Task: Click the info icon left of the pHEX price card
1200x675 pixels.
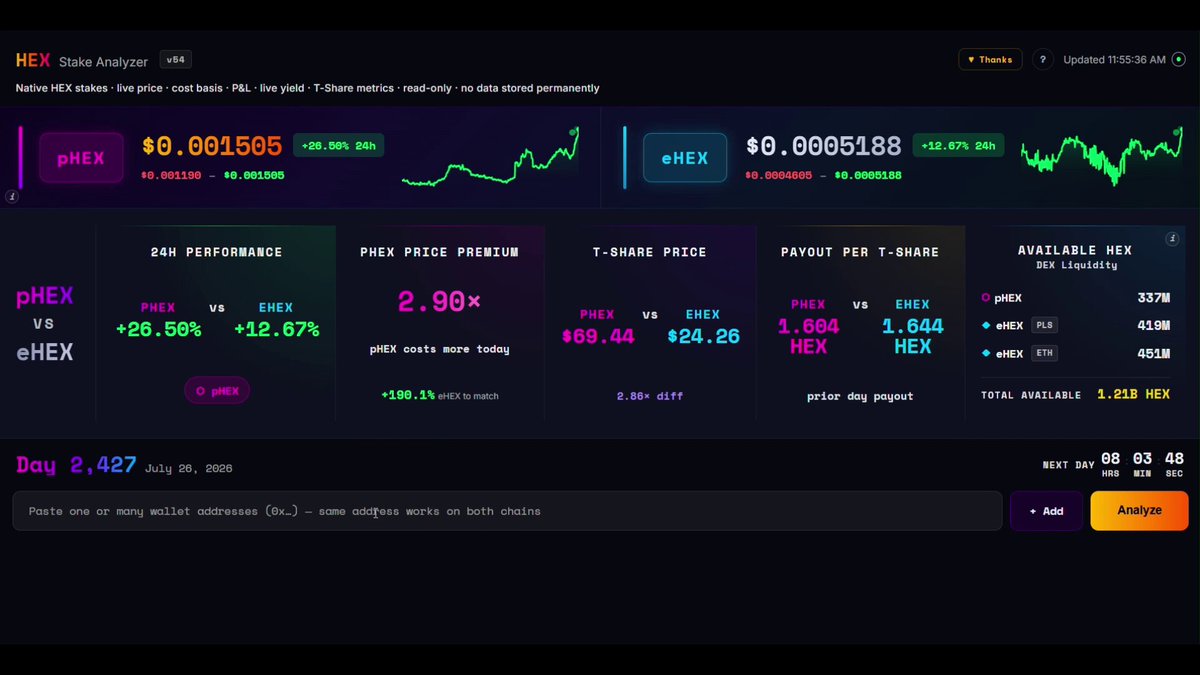Action: [x=12, y=197]
